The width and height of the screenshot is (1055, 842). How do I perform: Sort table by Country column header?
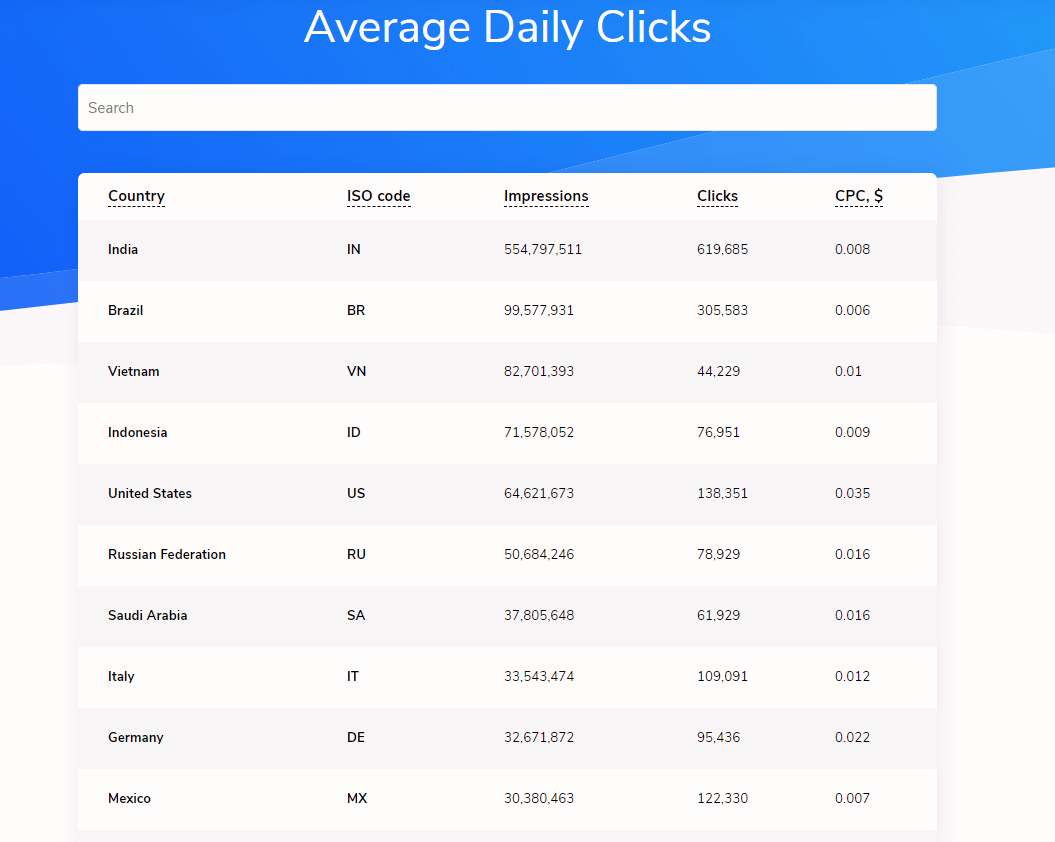tap(136, 196)
